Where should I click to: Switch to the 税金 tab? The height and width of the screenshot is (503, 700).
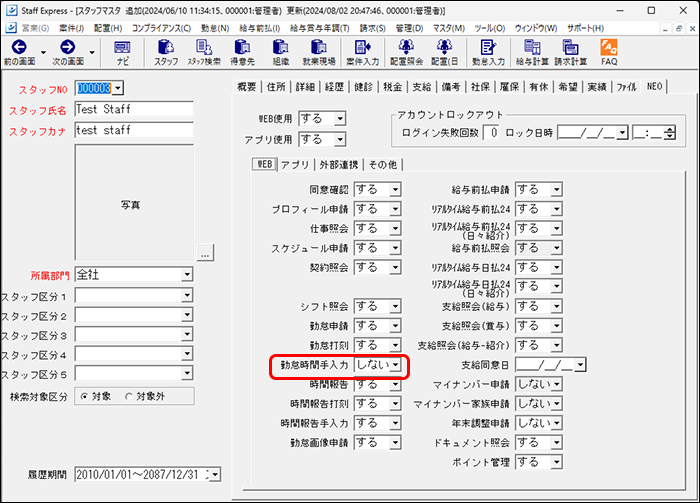click(x=392, y=87)
